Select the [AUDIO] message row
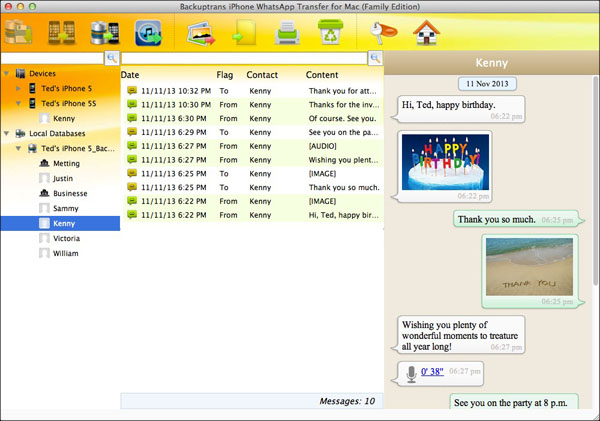Image resolution: width=600 pixels, height=421 pixels. 253,146
